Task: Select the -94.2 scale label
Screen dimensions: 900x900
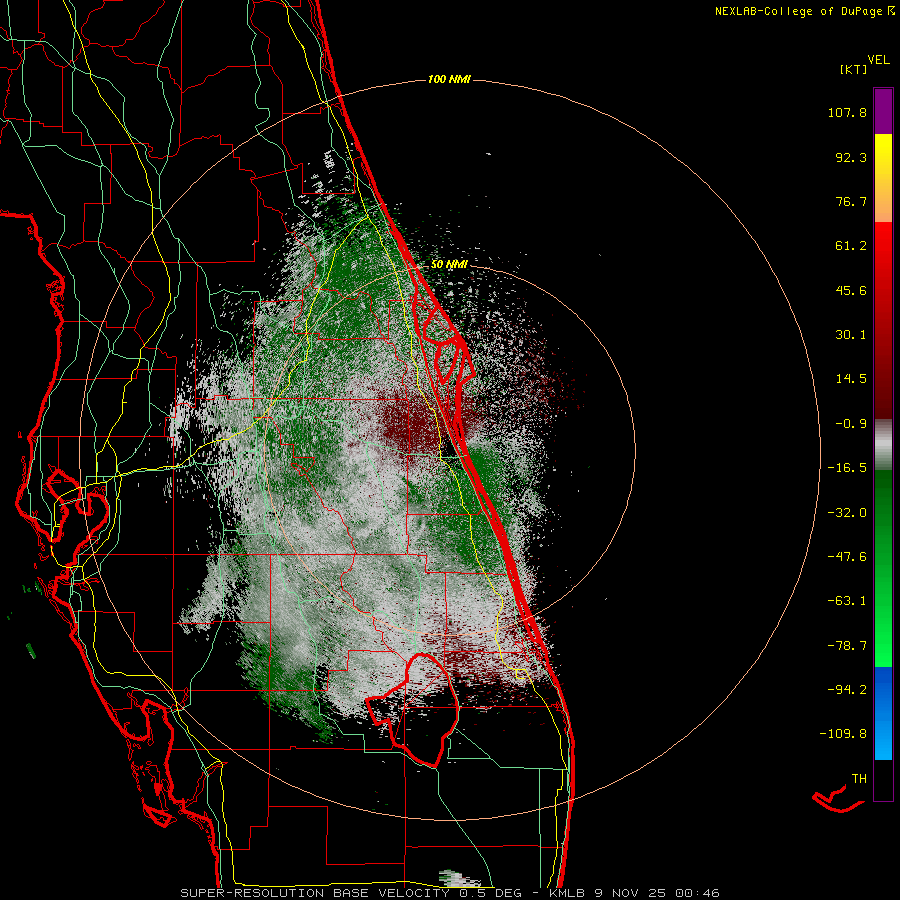Action: [847, 690]
